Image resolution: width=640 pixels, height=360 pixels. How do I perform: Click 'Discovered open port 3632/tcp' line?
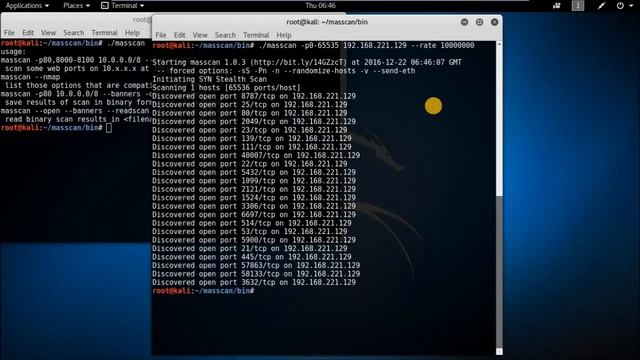254,282
